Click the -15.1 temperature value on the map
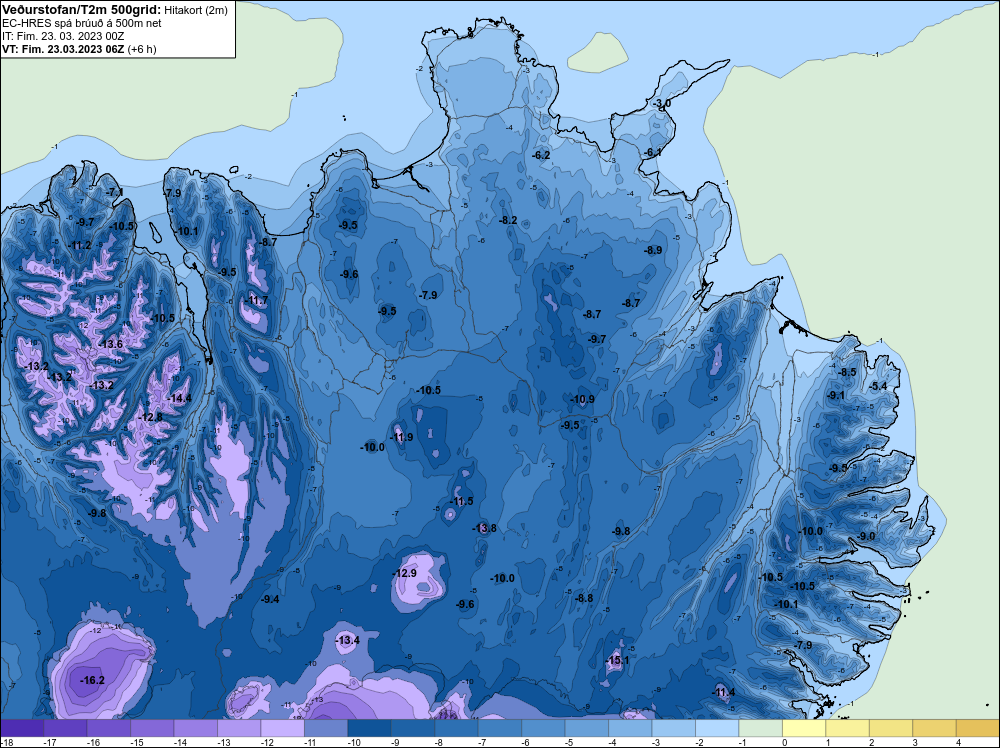Image resolution: width=1000 pixels, height=748 pixels. click(617, 660)
